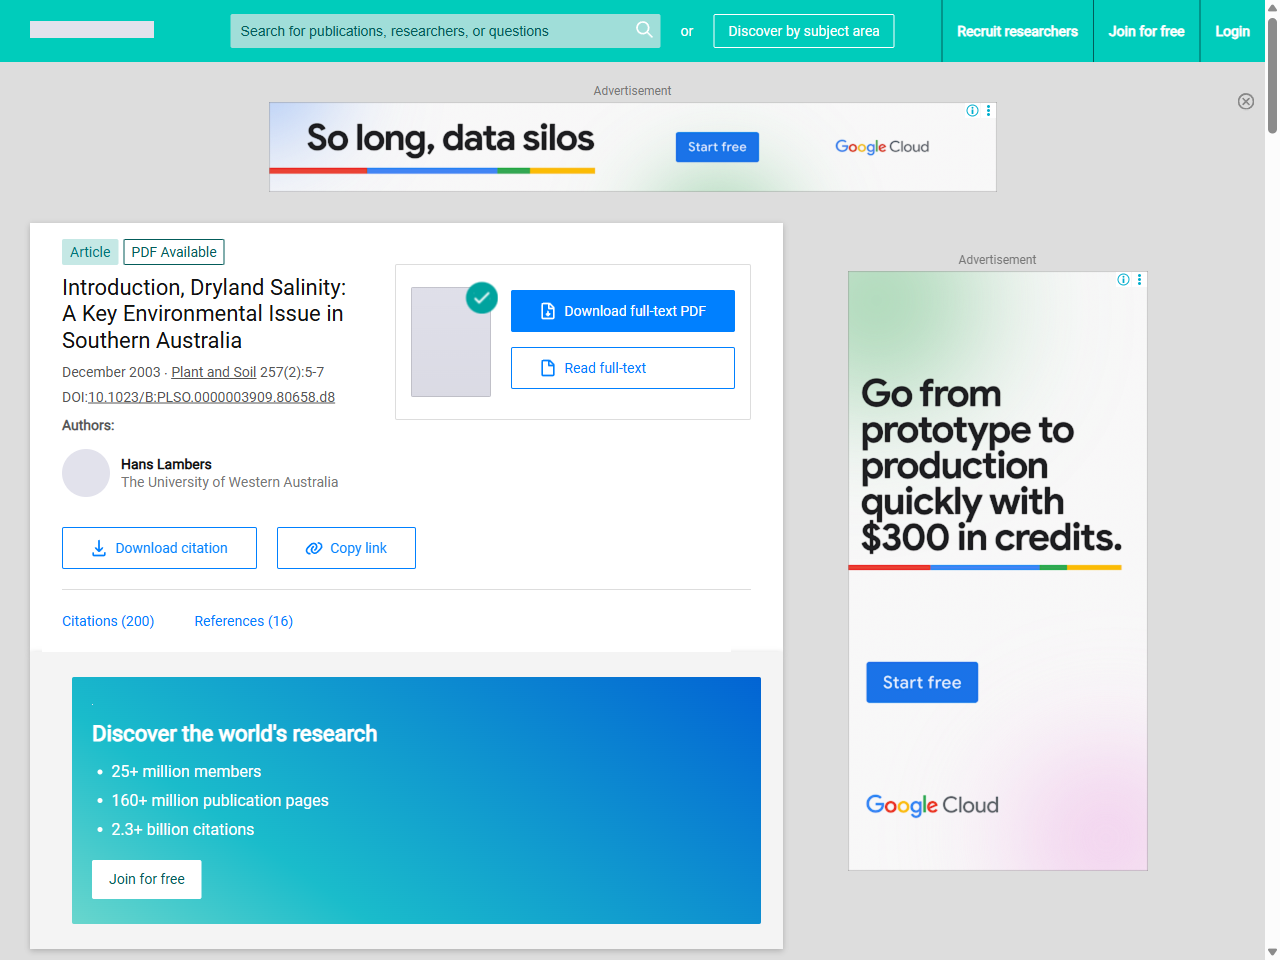Switch to the Citations (200) tab
Screen dimensions: 1280x960
pyautogui.click(x=108, y=621)
